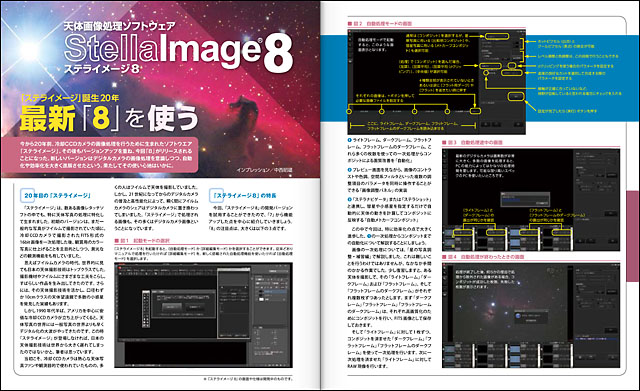Open the composite method dropdown atop Figure 2's panel
Screen dimensions: 640x391
click(496, 36)
